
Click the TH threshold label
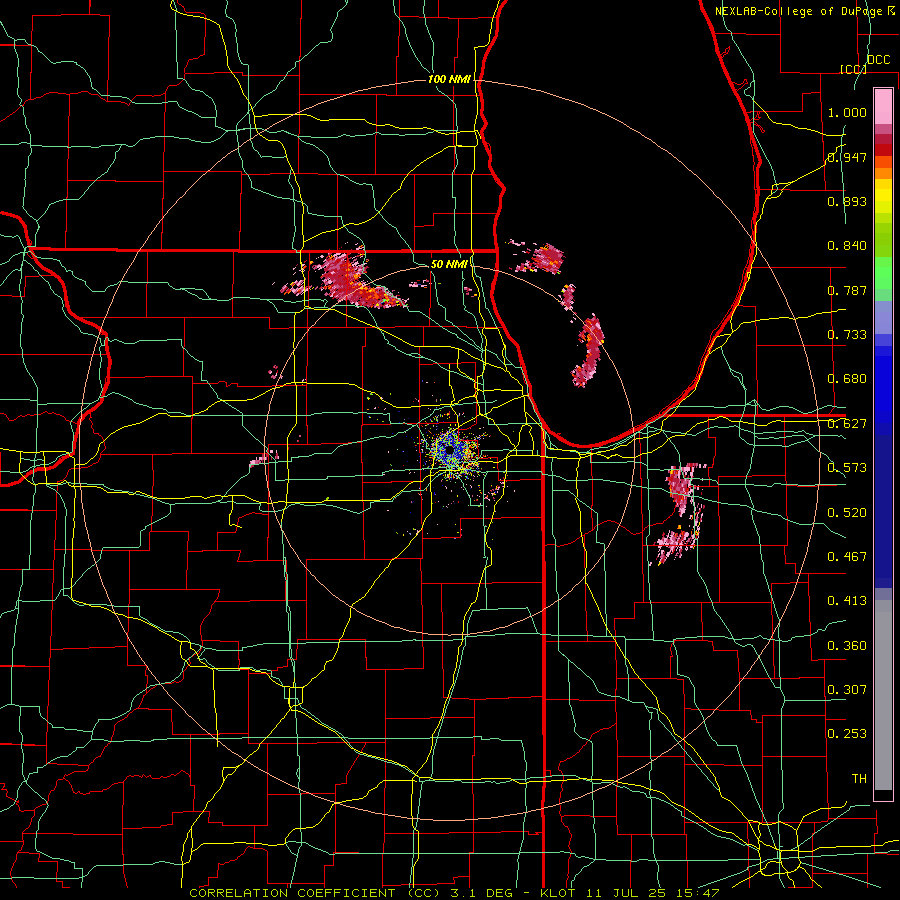click(859, 779)
